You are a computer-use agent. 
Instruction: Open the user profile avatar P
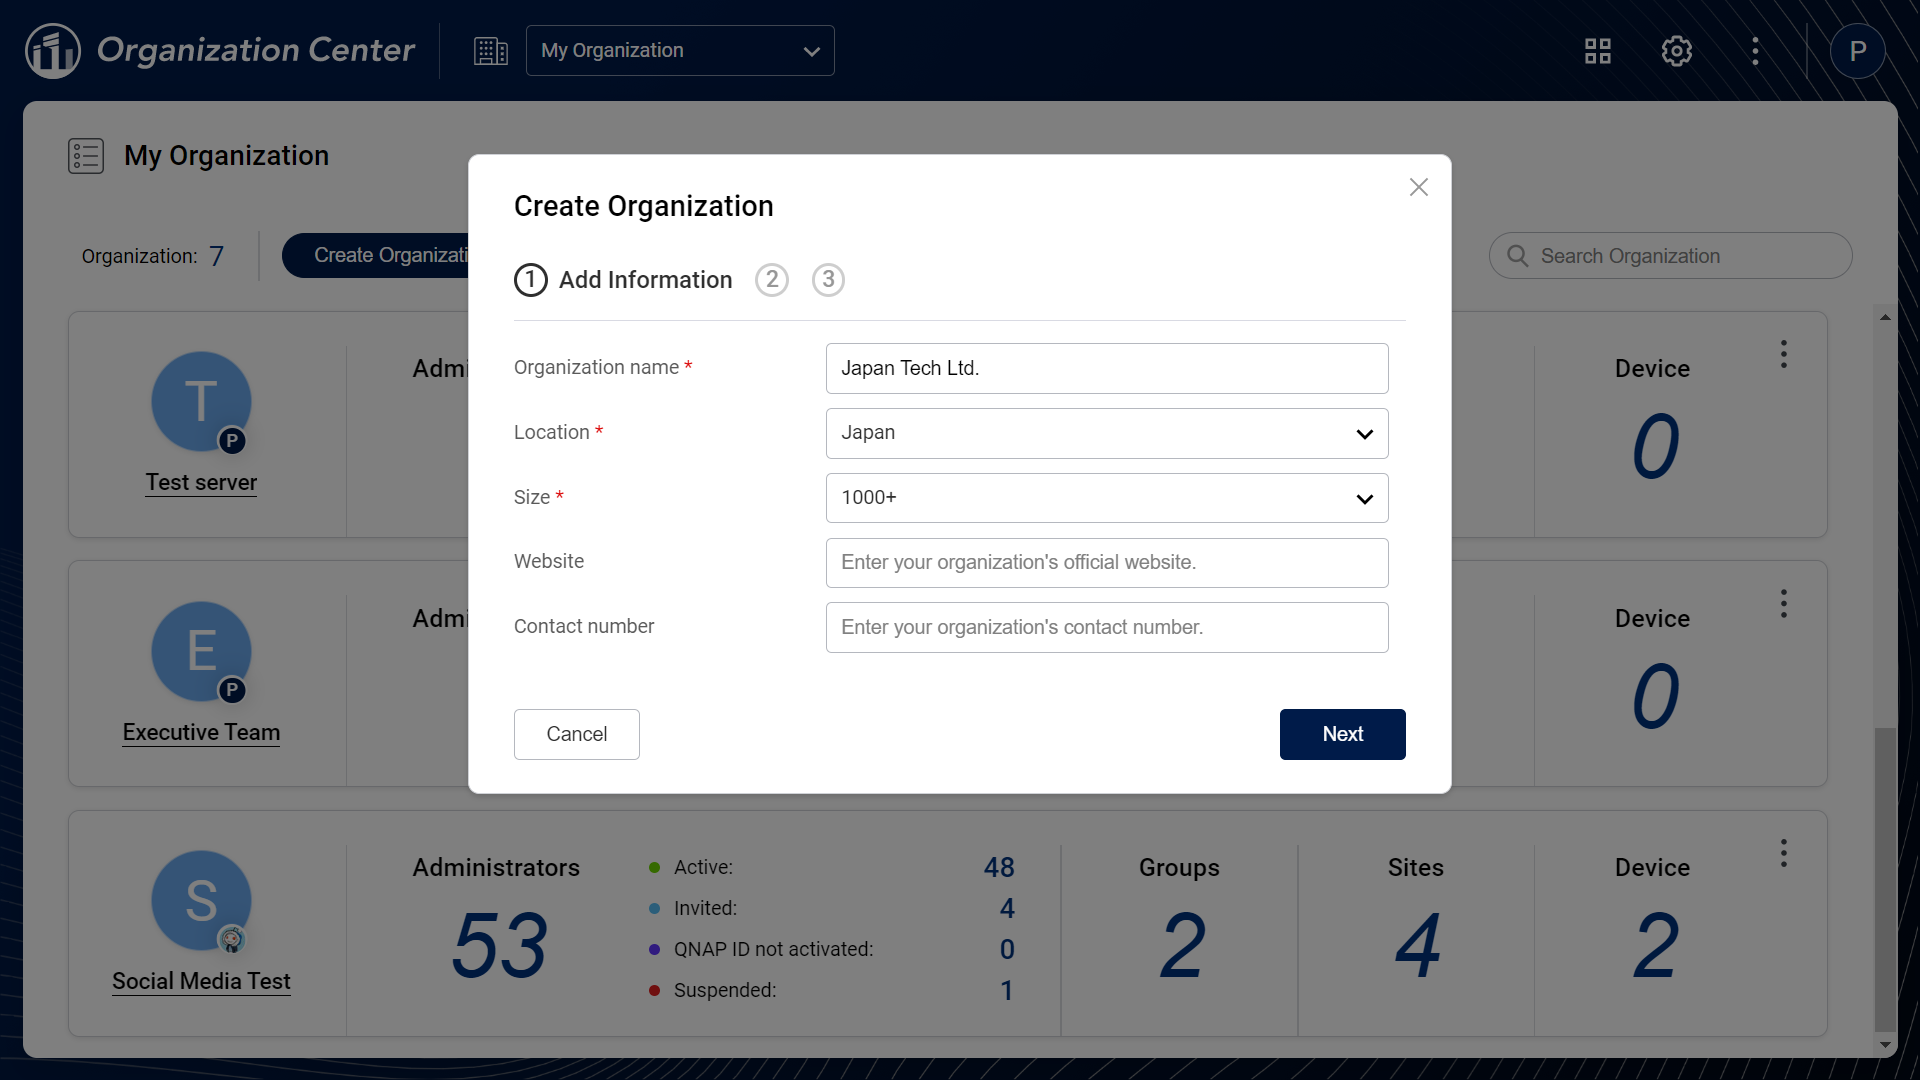[1857, 51]
